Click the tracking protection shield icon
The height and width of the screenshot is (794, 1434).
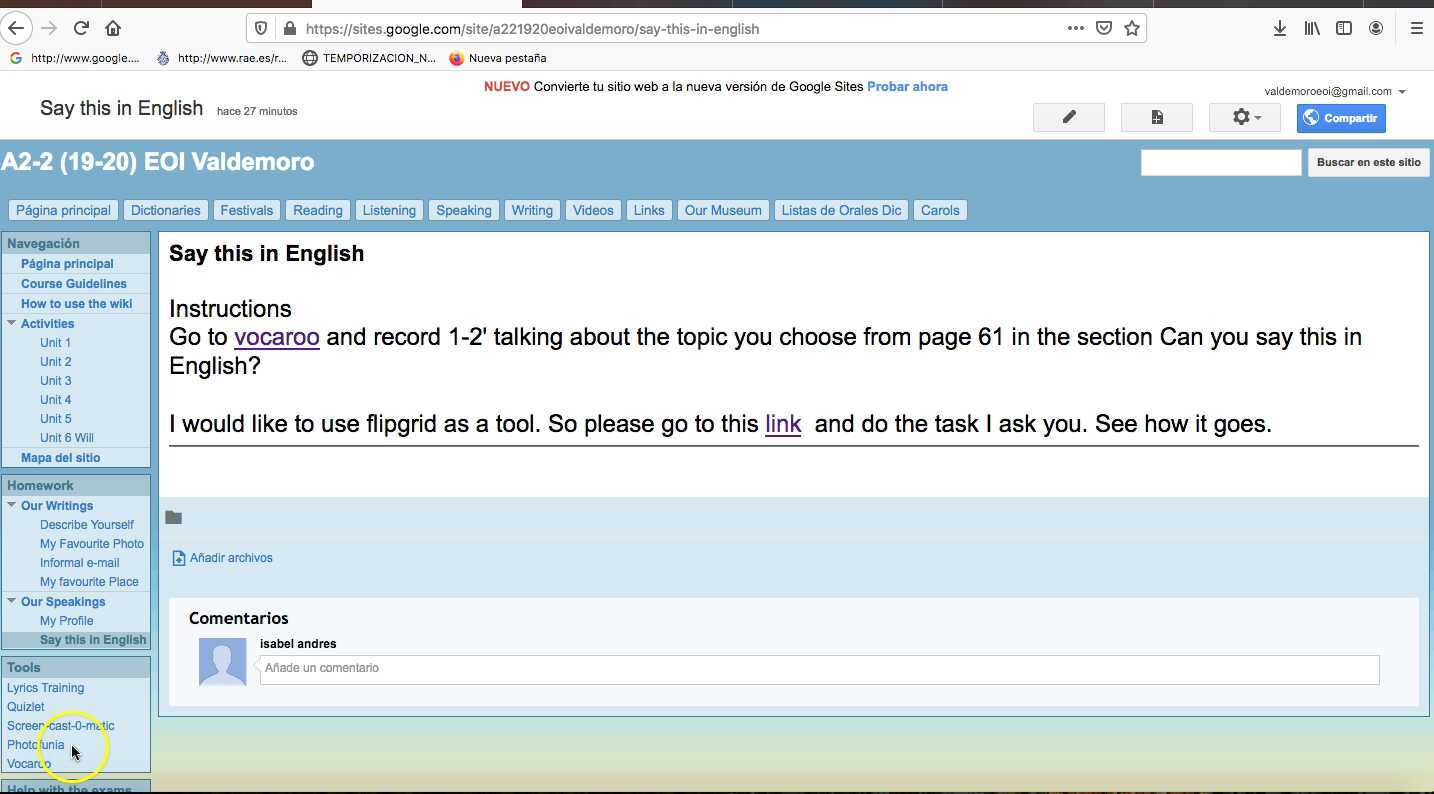(260, 28)
